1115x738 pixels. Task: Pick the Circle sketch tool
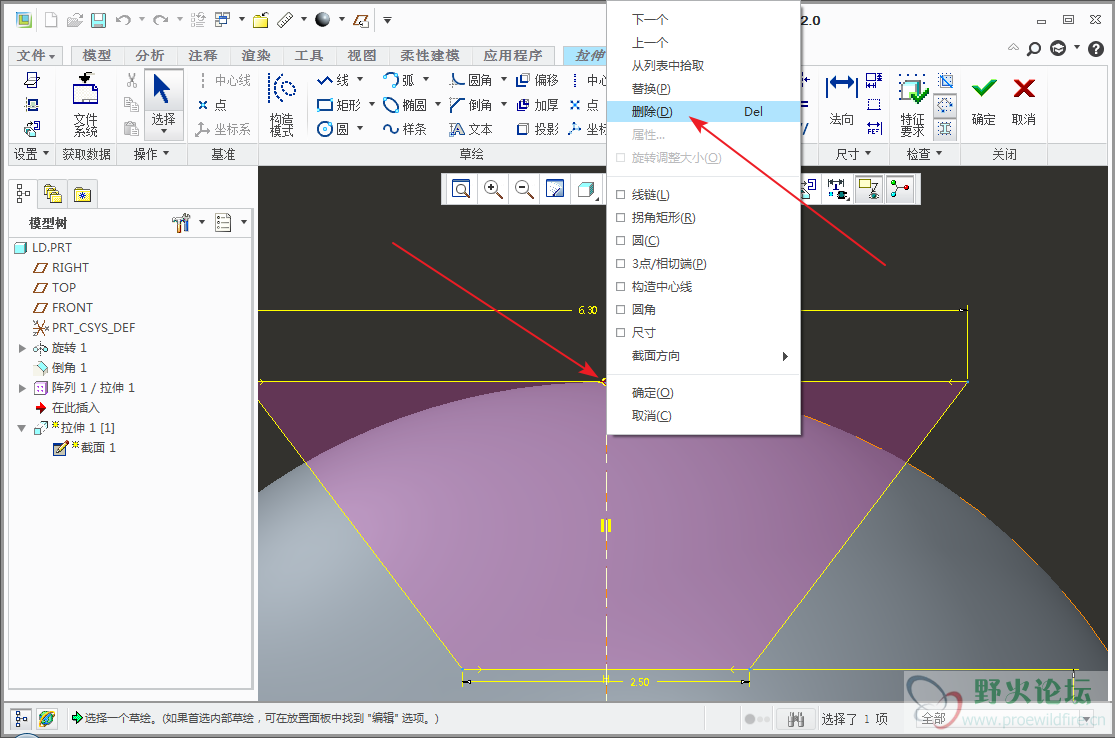click(334, 129)
